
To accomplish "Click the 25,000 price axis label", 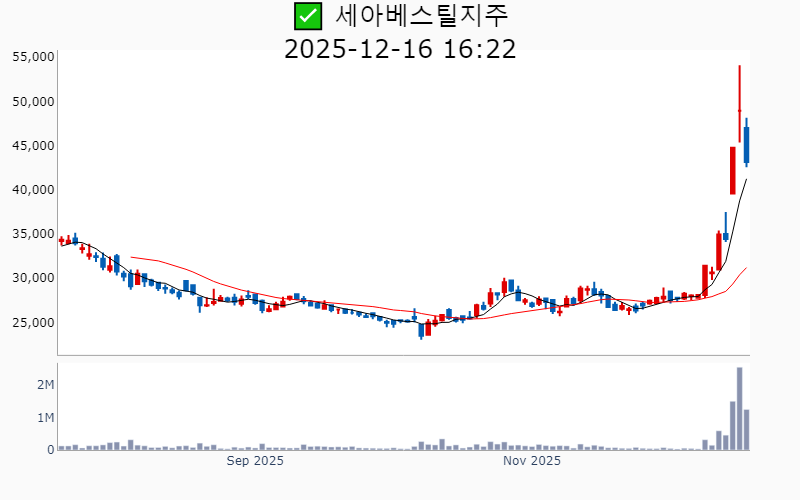I will (32, 322).
